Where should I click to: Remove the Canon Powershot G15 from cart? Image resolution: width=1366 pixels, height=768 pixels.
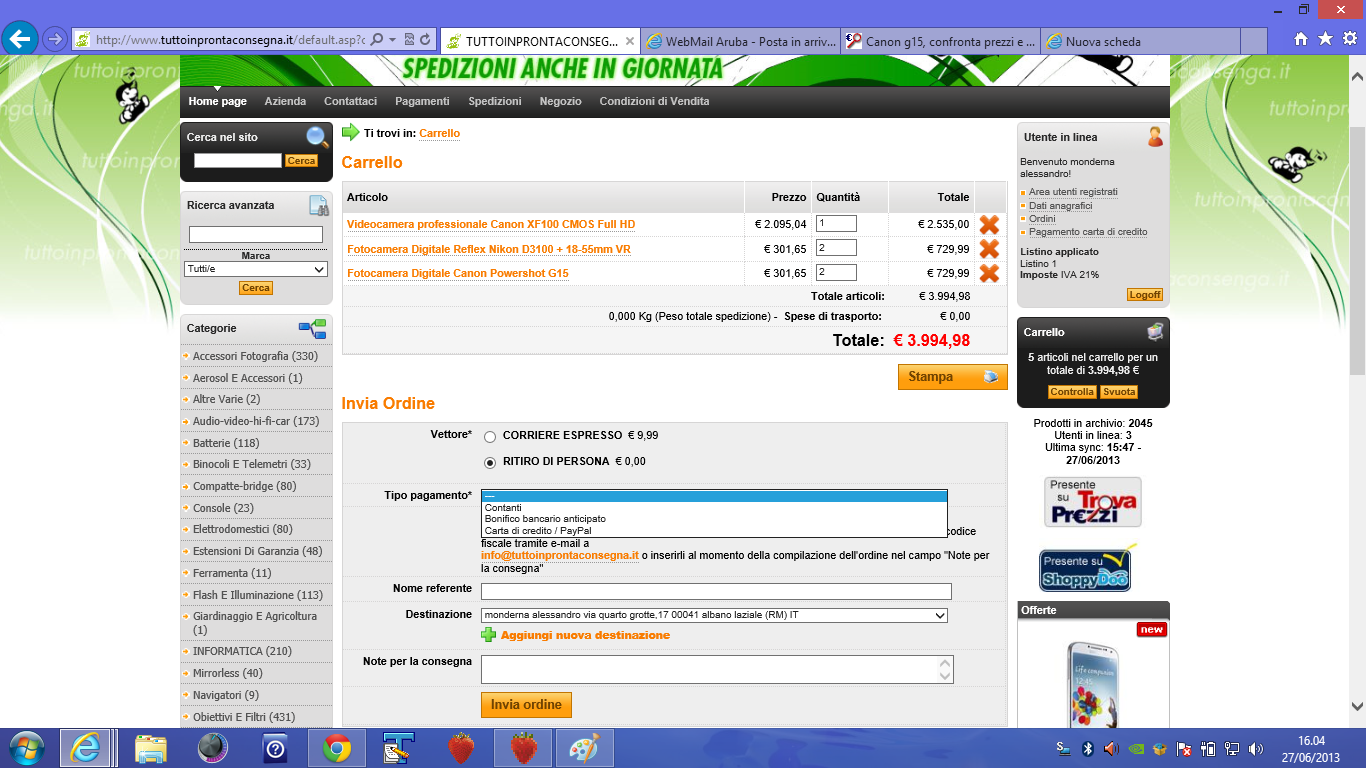[x=989, y=273]
